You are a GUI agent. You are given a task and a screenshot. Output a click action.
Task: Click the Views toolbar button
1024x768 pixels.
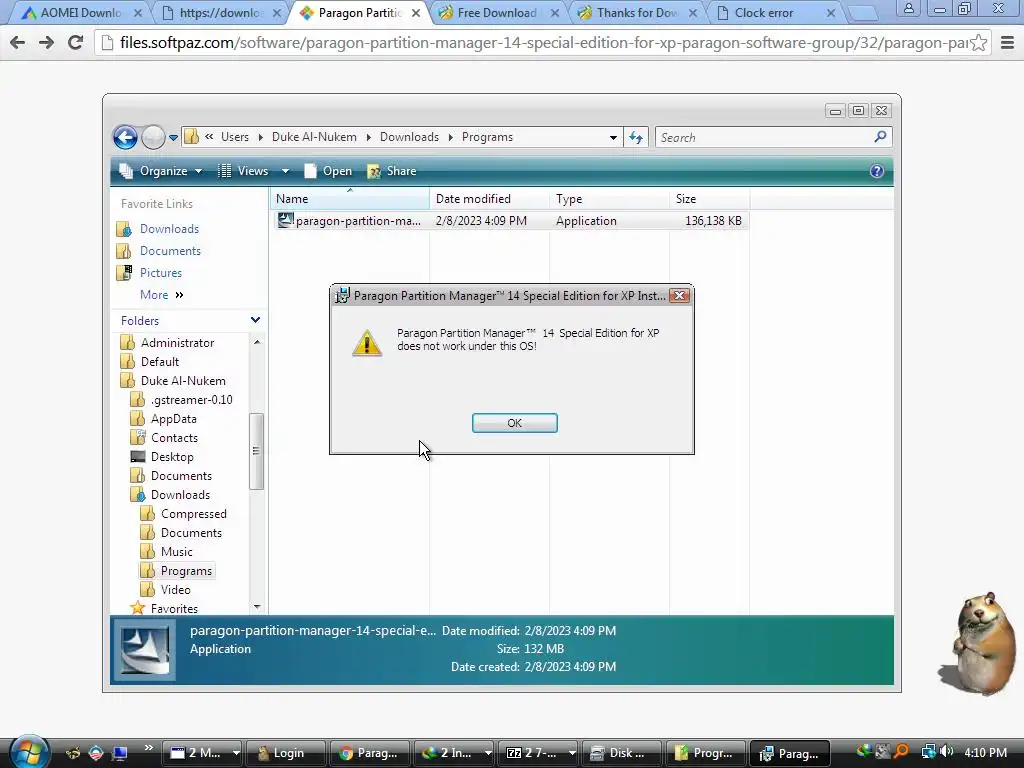(x=244, y=171)
